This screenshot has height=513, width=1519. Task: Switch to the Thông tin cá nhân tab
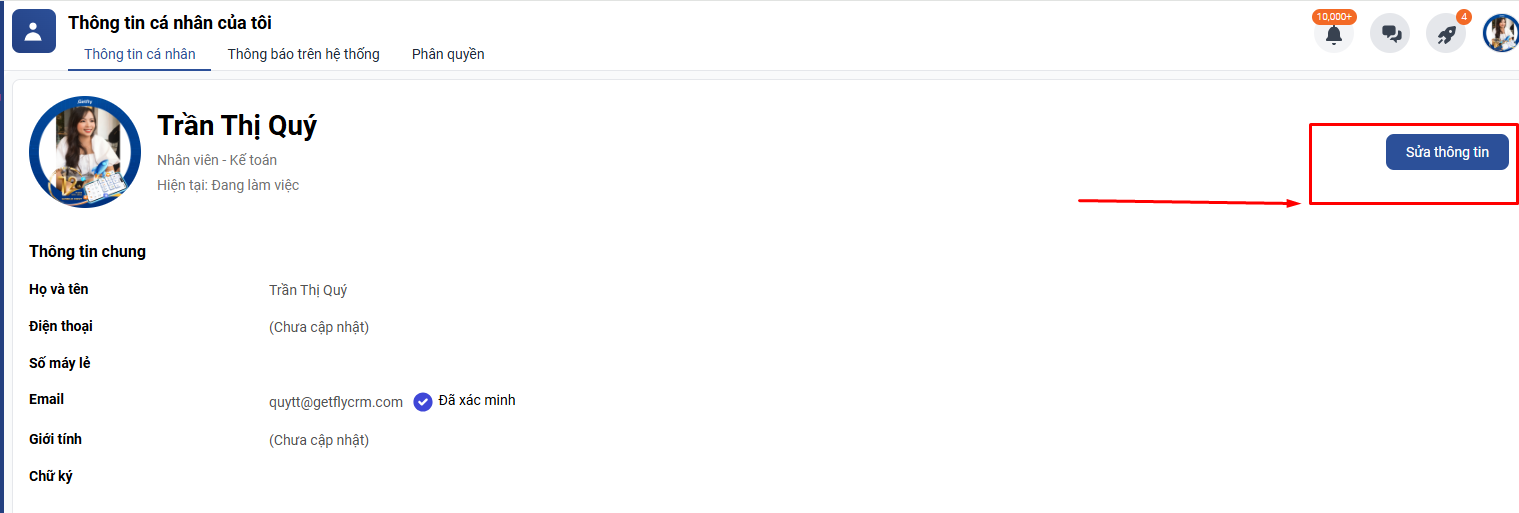[140, 54]
